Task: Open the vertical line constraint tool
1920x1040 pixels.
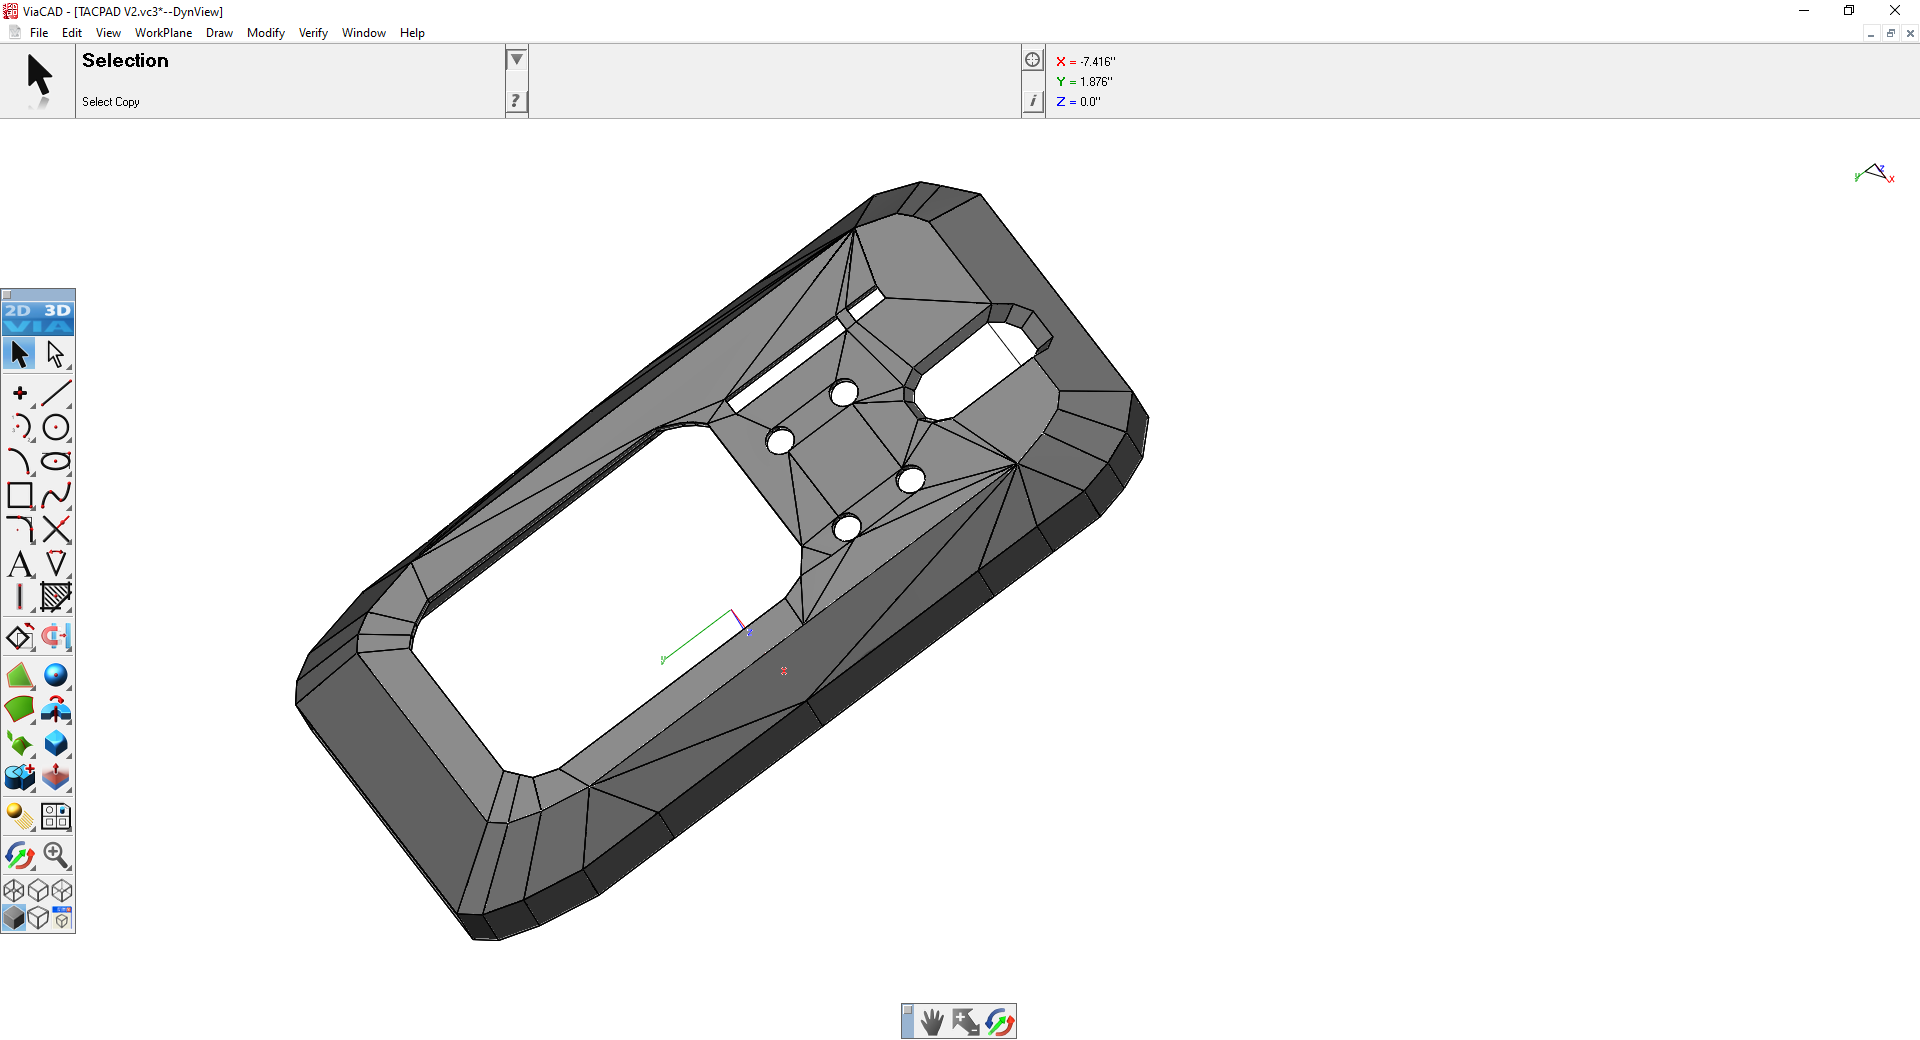Action: [x=20, y=597]
